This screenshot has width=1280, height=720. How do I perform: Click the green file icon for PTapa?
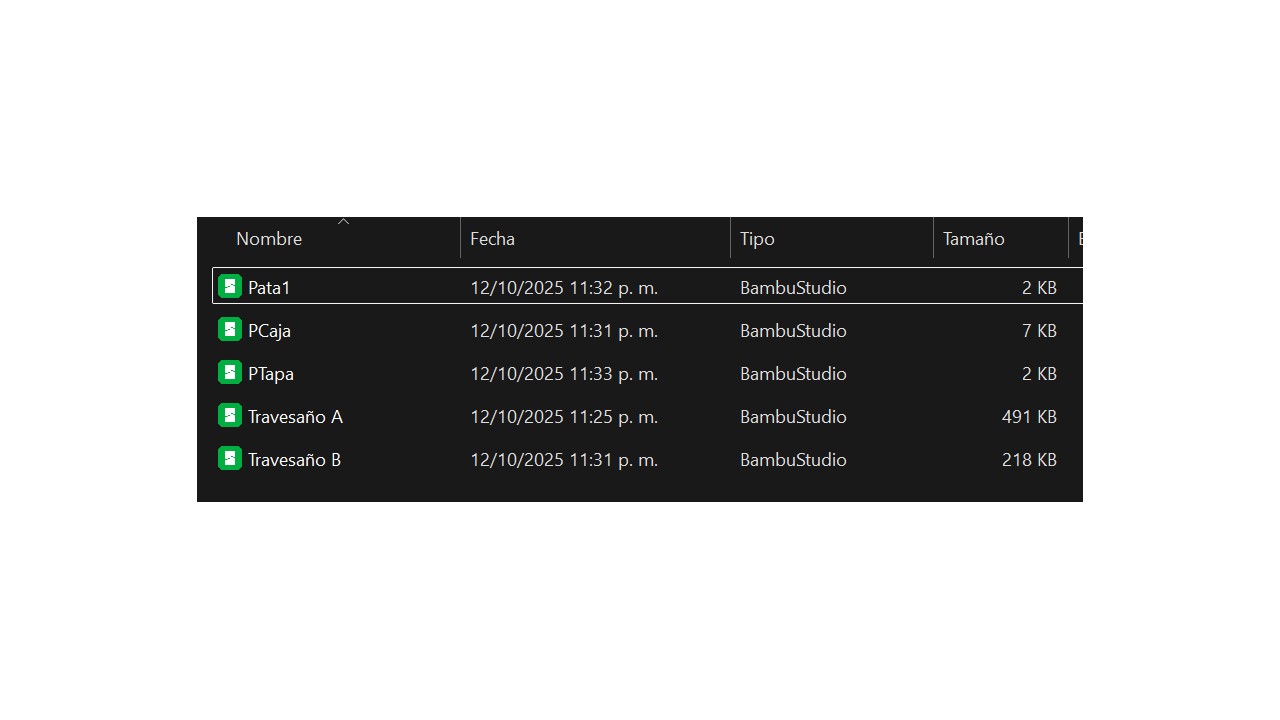coord(230,373)
